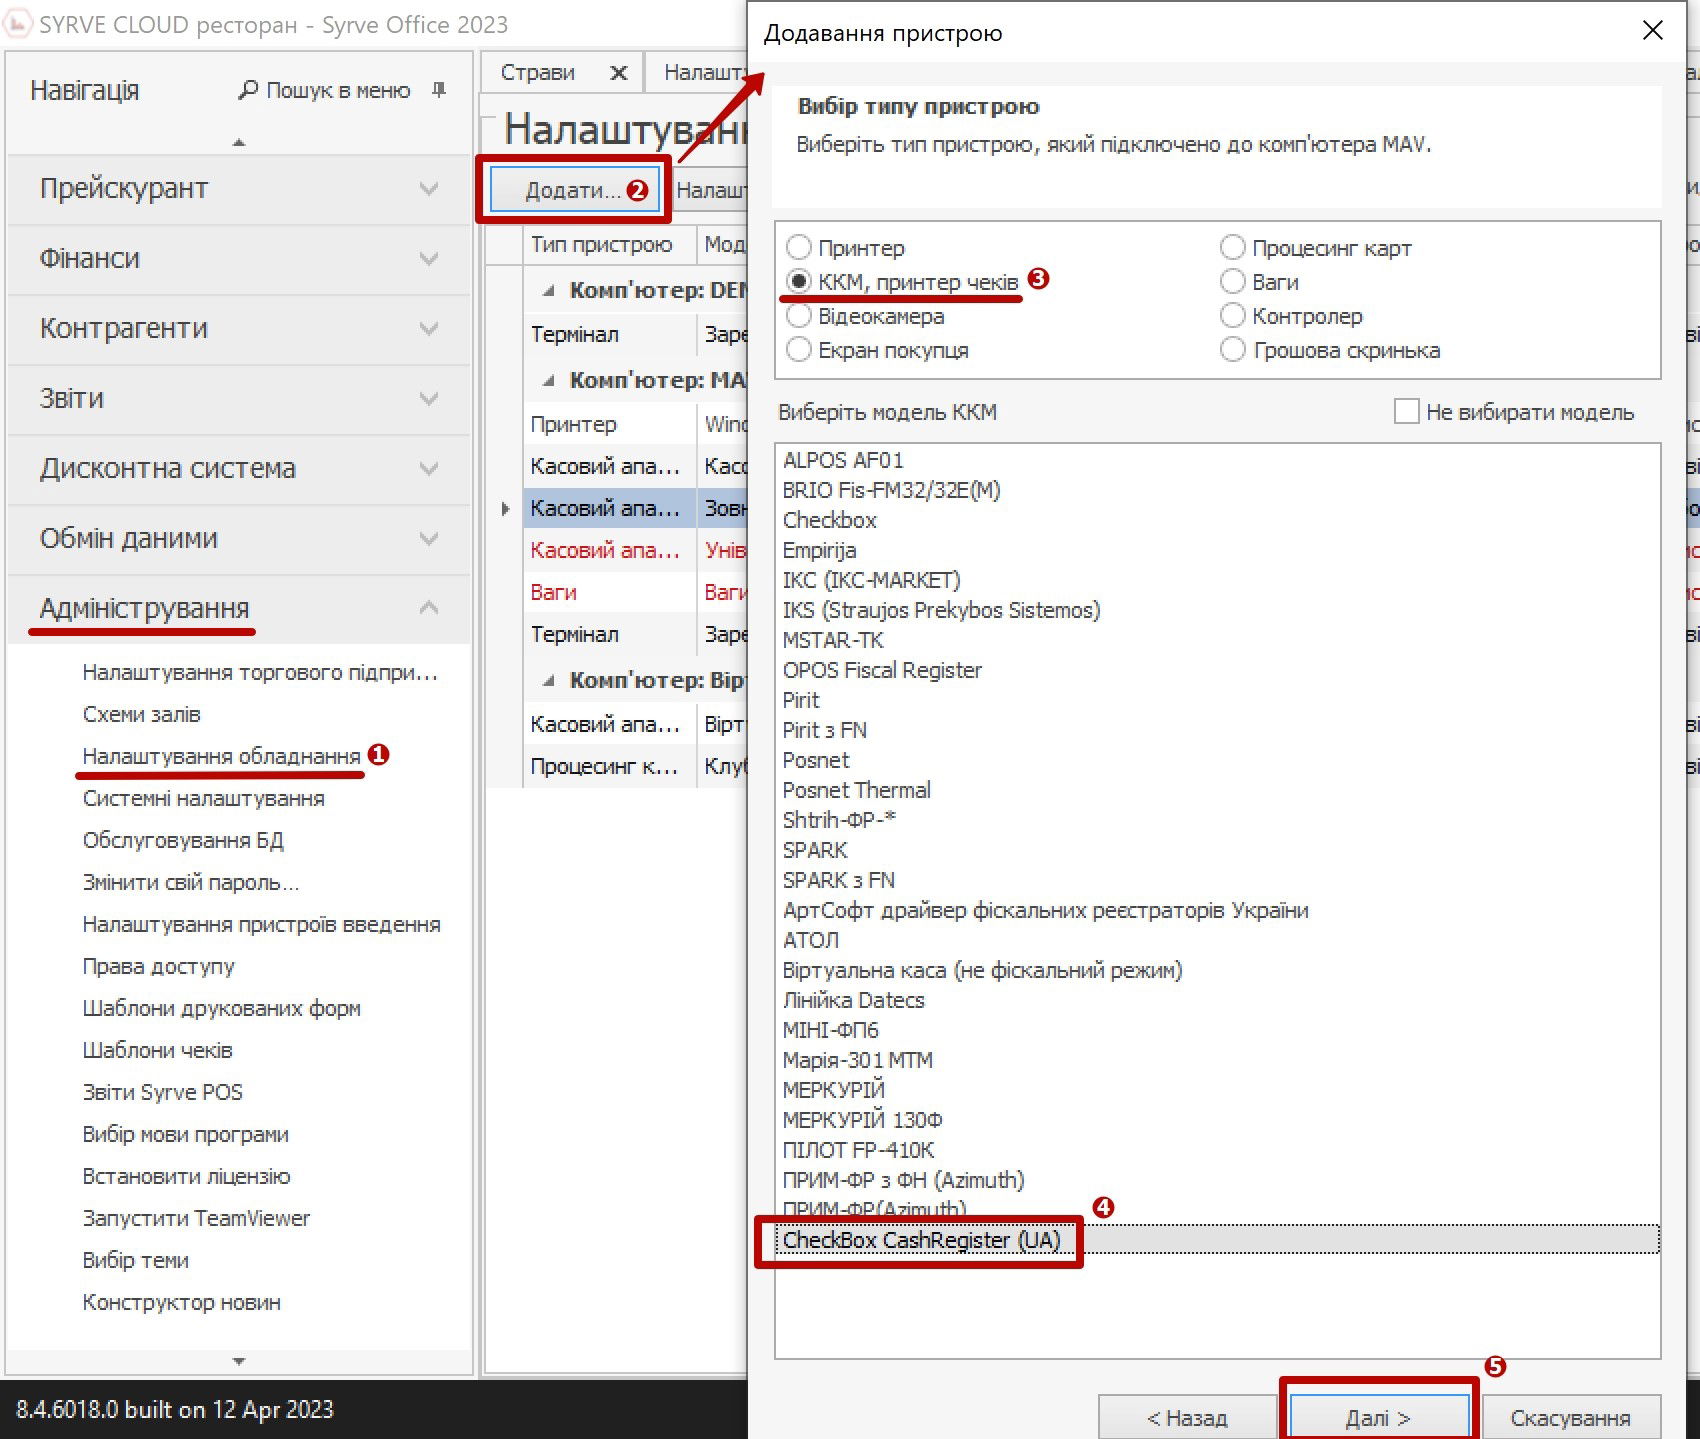Close the Страви tab with X
This screenshot has width=1700, height=1439.
618,73
